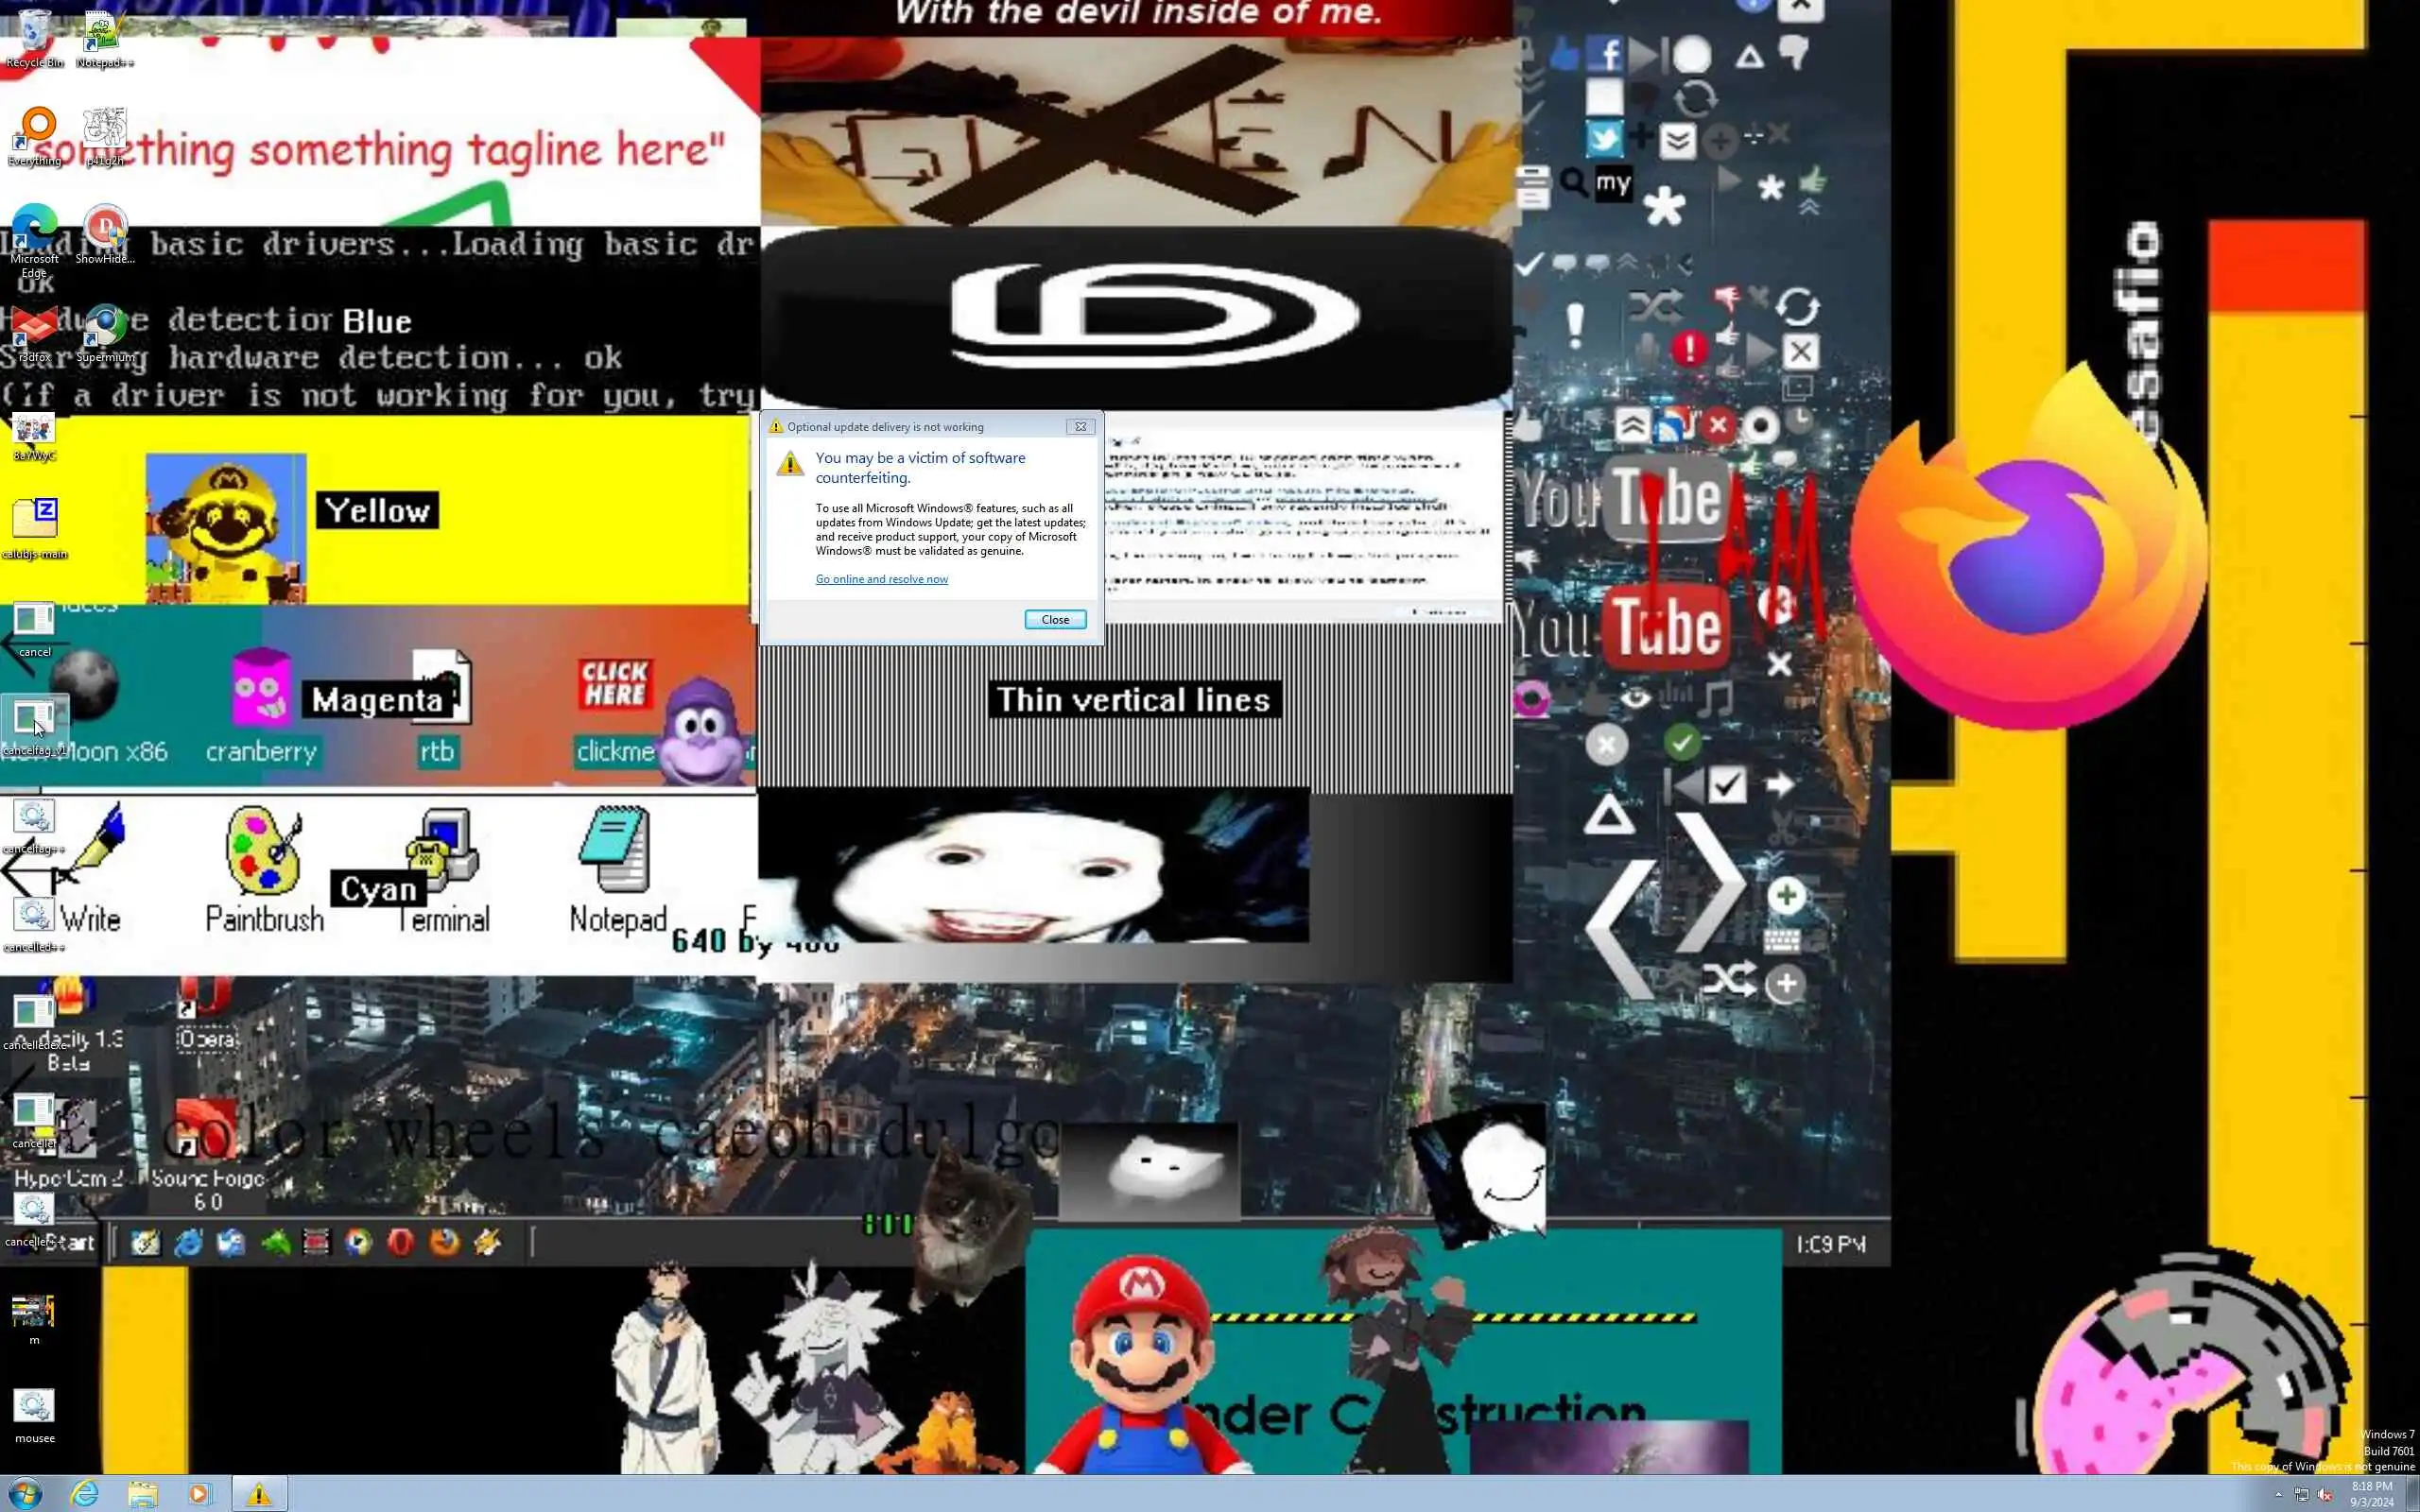This screenshot has height=1512, width=2420.
Task: Open the Windows Start menu orb
Action: [25, 1494]
